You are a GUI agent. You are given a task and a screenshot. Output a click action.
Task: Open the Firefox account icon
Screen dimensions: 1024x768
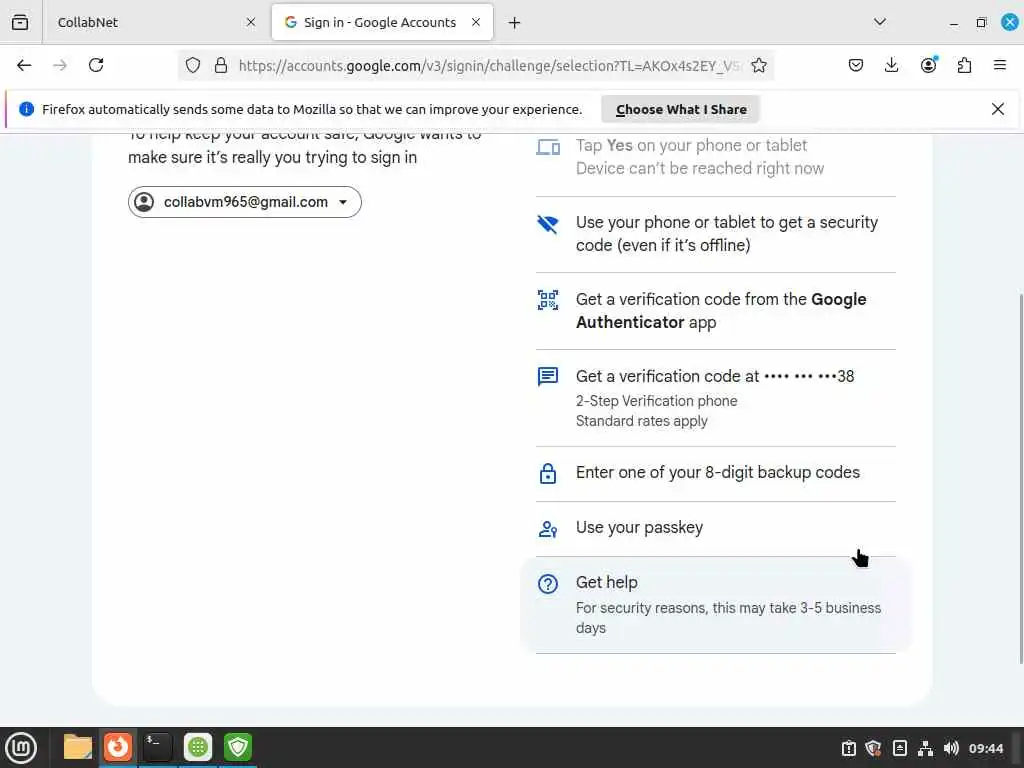[929, 65]
